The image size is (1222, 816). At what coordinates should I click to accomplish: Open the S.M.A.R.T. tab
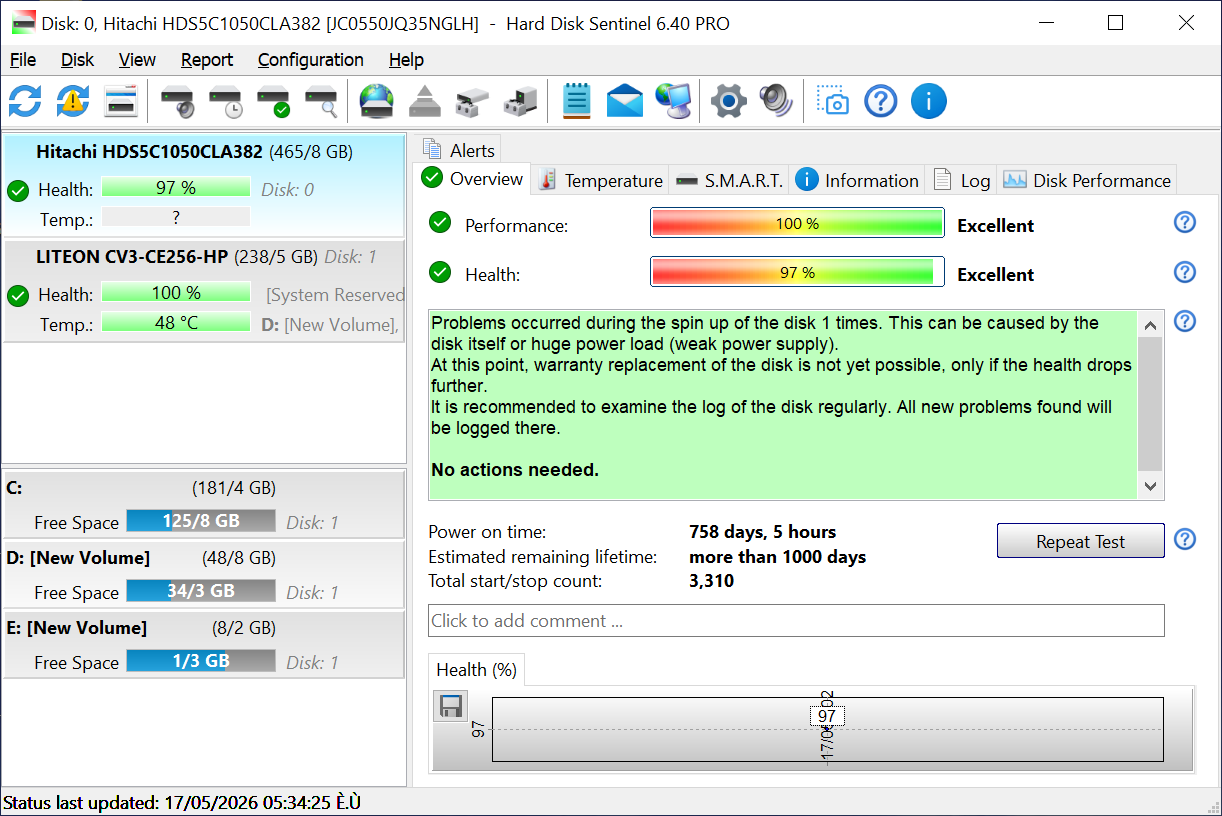[x=729, y=181]
